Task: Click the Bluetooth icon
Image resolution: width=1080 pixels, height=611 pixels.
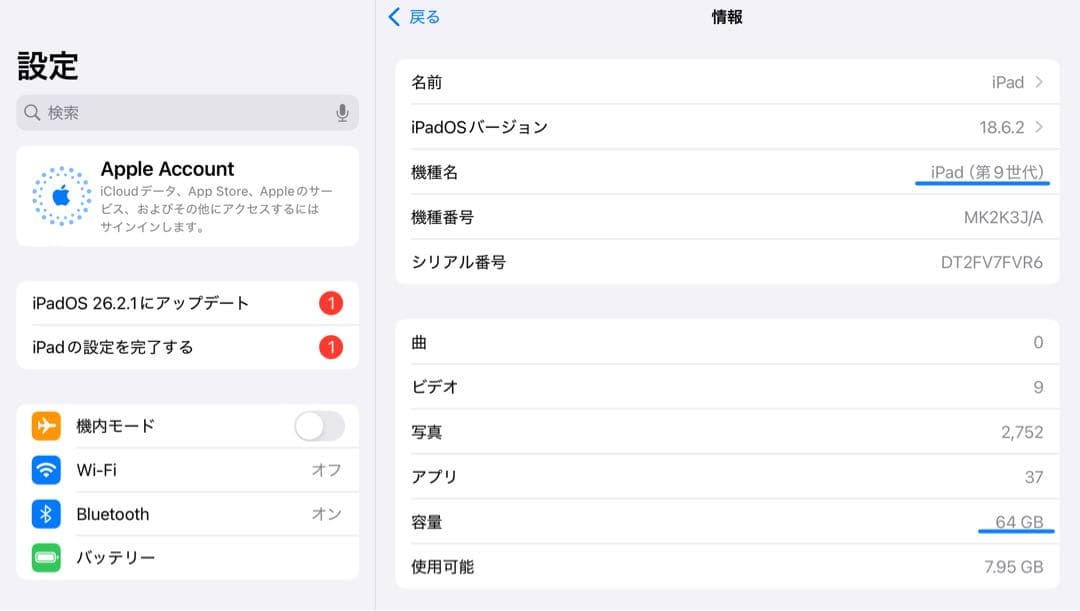Action: click(x=46, y=514)
